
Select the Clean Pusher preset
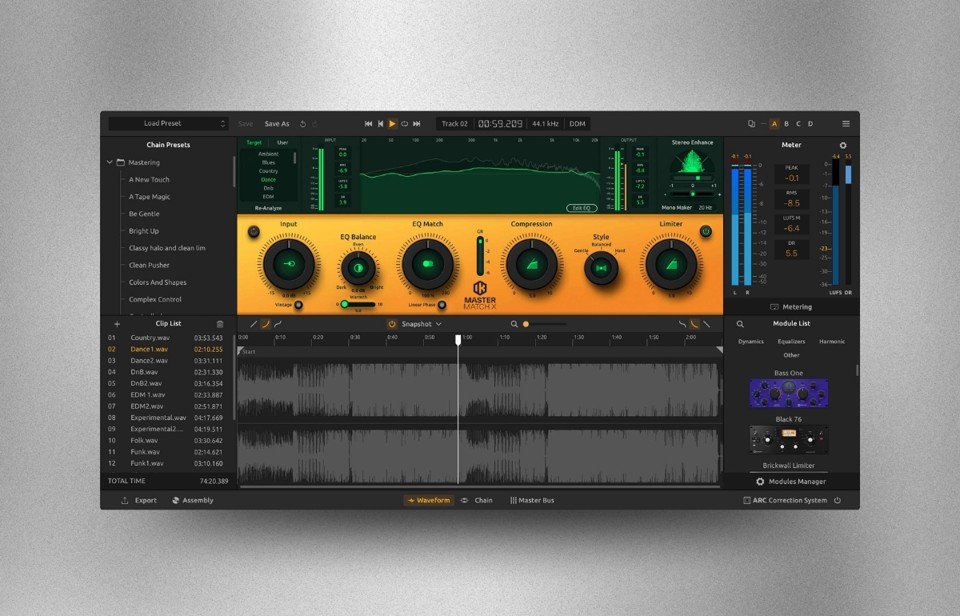pos(149,265)
